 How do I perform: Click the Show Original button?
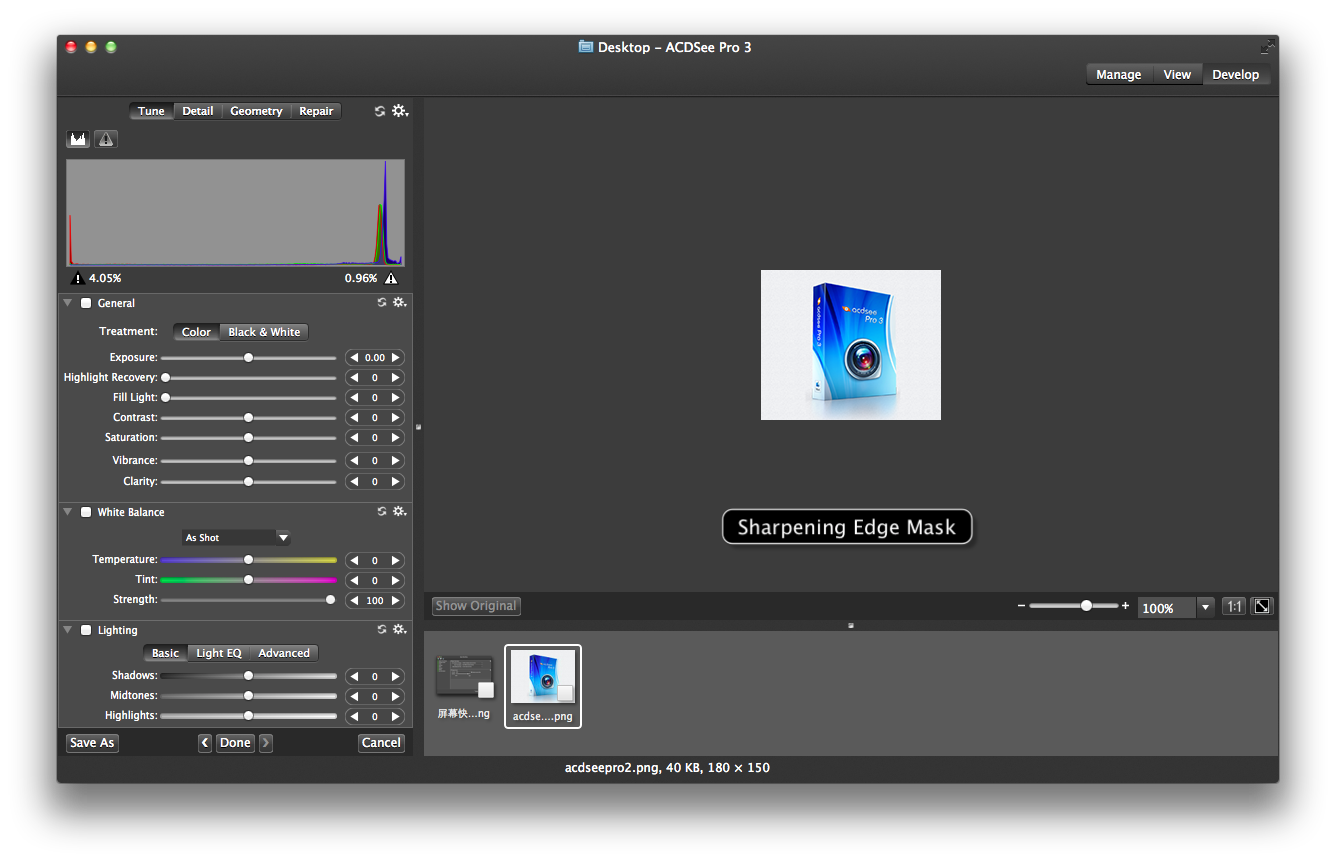tap(476, 606)
